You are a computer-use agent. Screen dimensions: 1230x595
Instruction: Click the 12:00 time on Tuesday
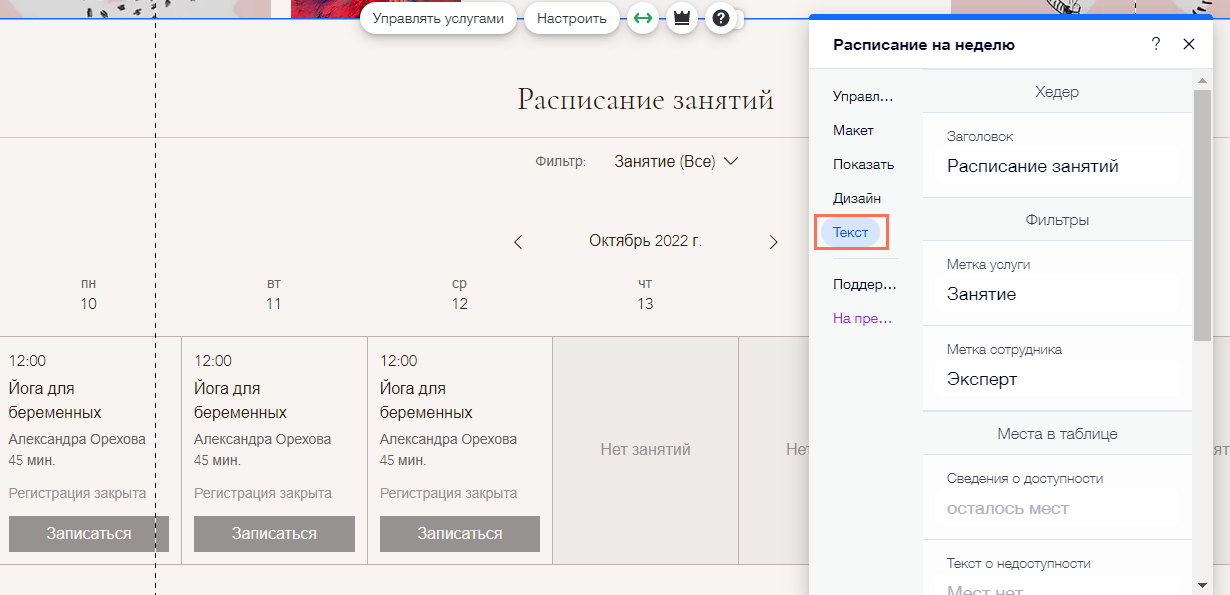pos(213,361)
